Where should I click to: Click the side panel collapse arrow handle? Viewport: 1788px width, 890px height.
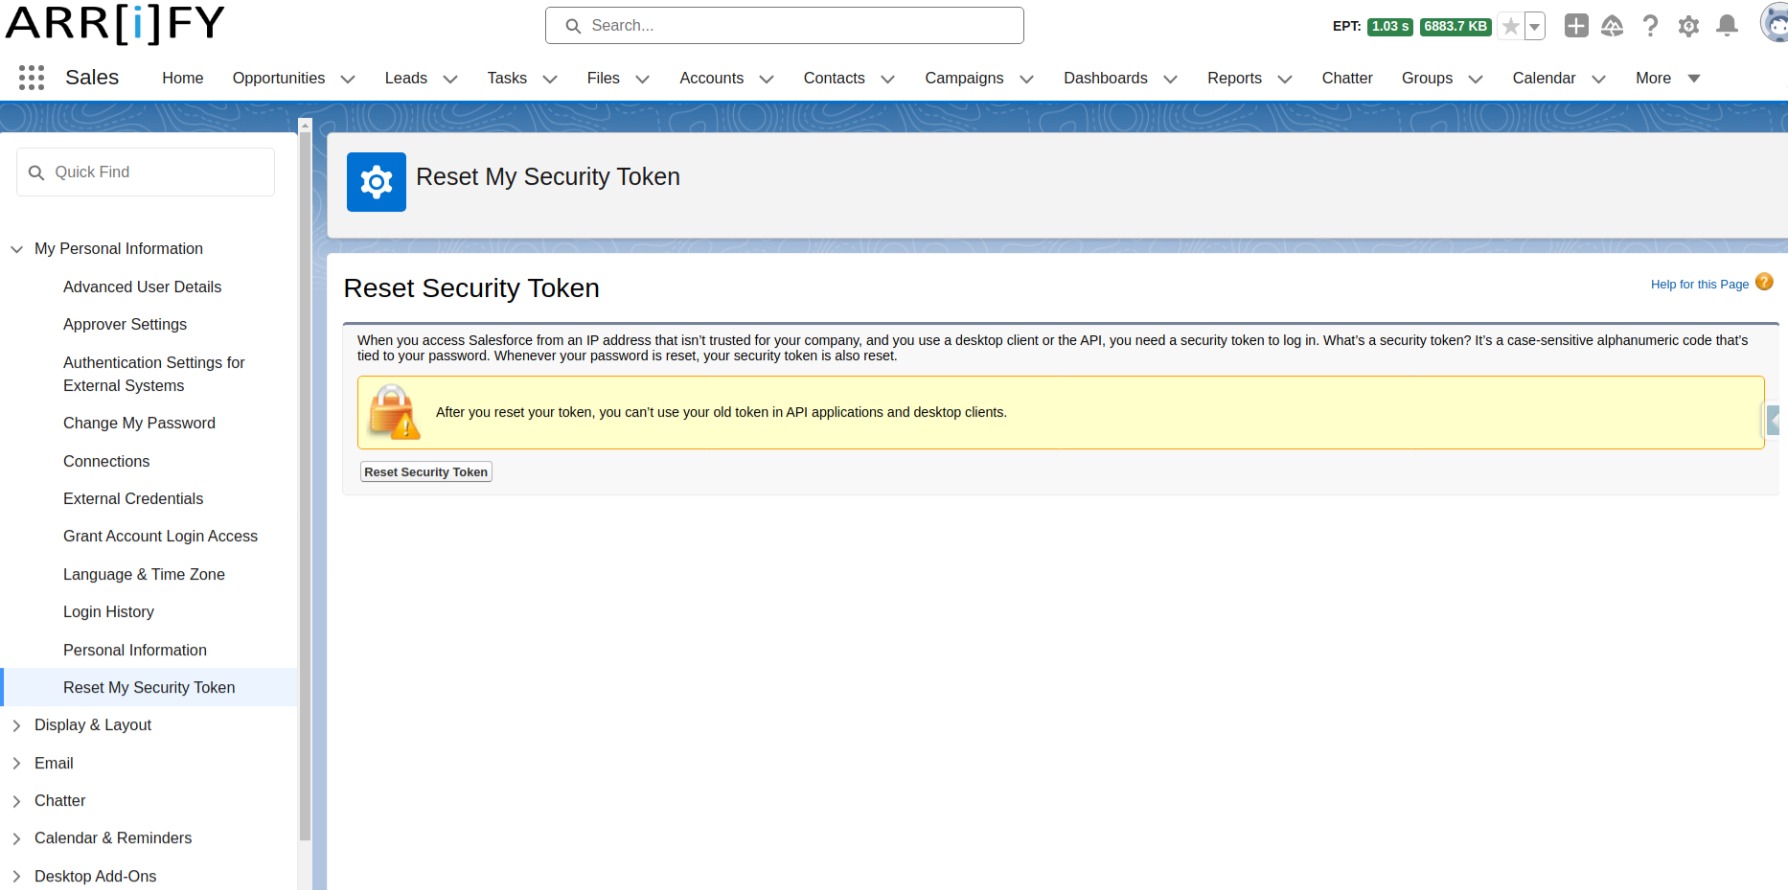[1774, 420]
